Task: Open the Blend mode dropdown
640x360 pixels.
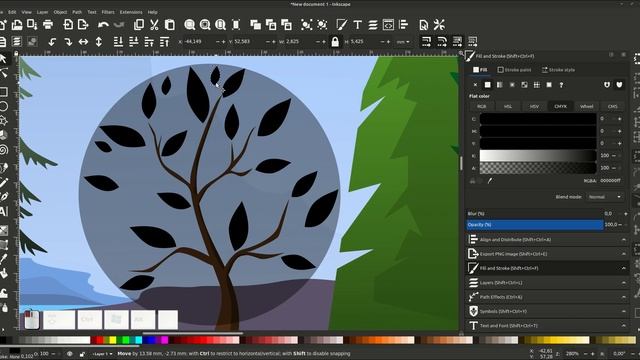Action: pyautogui.click(x=604, y=197)
